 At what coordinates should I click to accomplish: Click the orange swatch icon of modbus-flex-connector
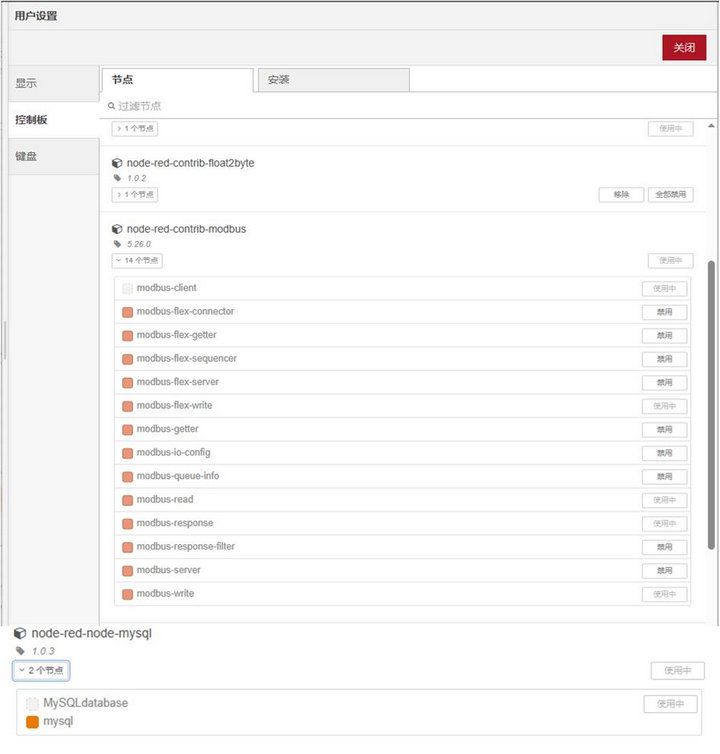pyautogui.click(x=127, y=312)
